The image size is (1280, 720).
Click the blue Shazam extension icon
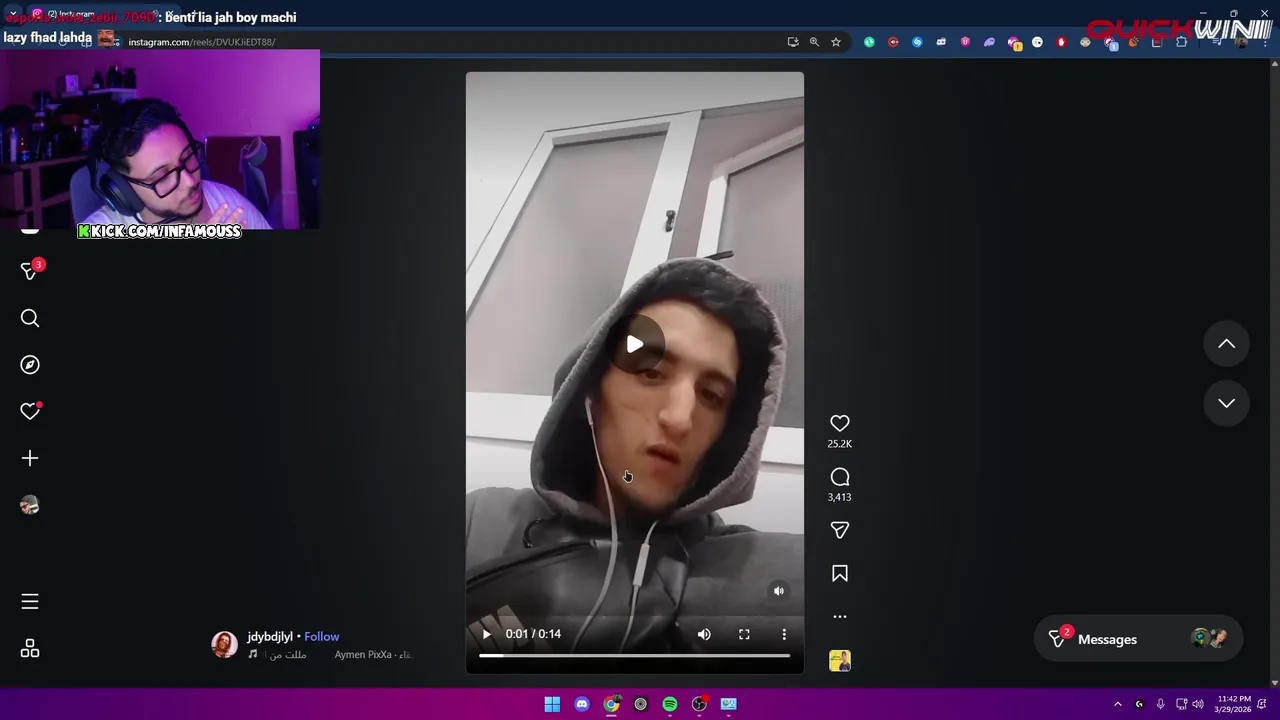pyautogui.click(x=917, y=42)
